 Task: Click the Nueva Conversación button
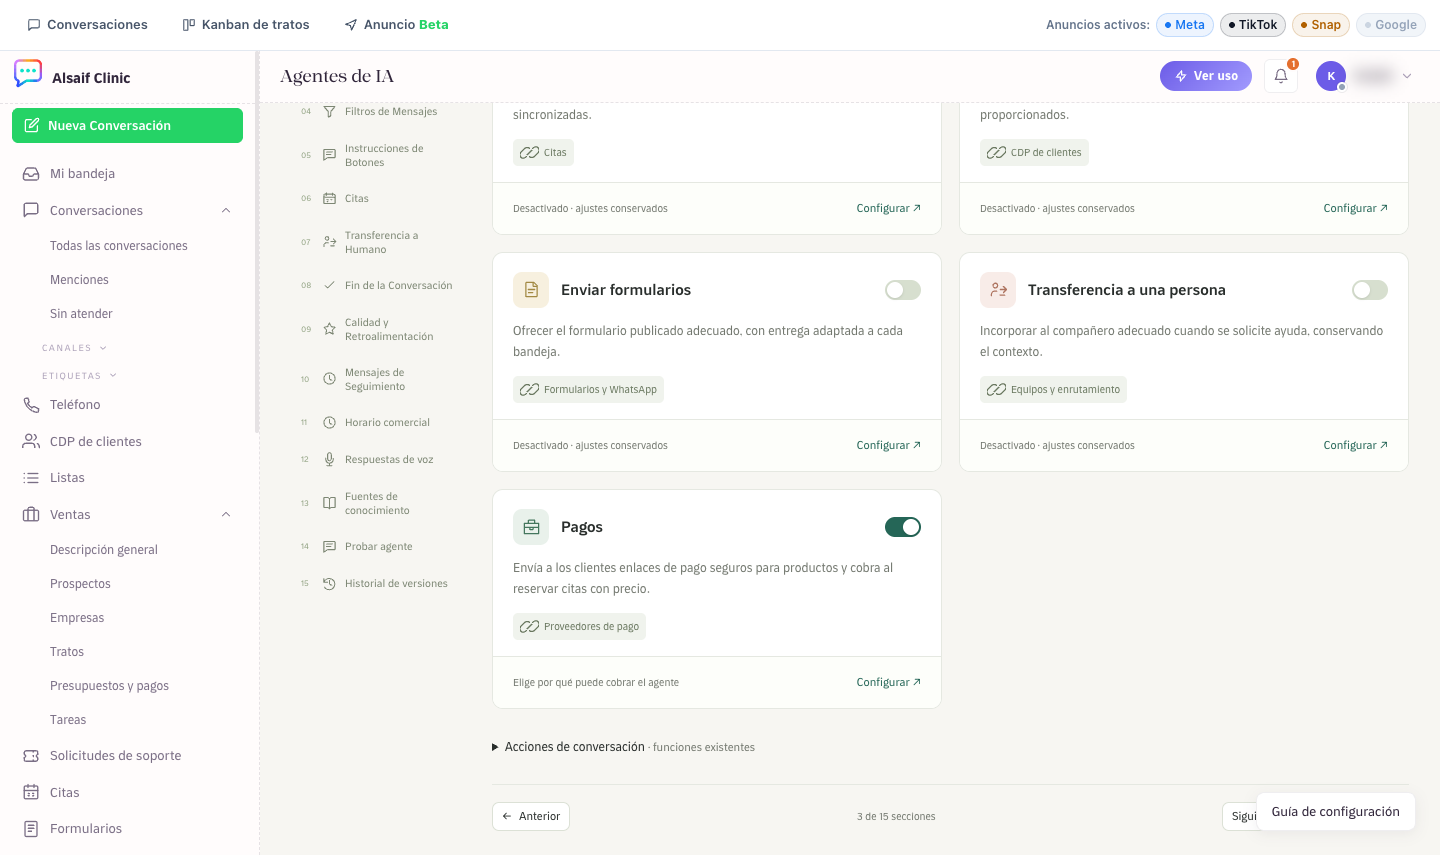[x=128, y=126]
